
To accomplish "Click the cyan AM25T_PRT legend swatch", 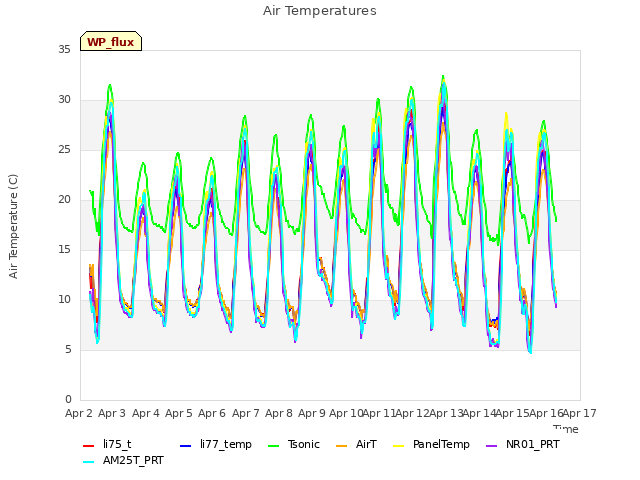I will coord(89,462).
